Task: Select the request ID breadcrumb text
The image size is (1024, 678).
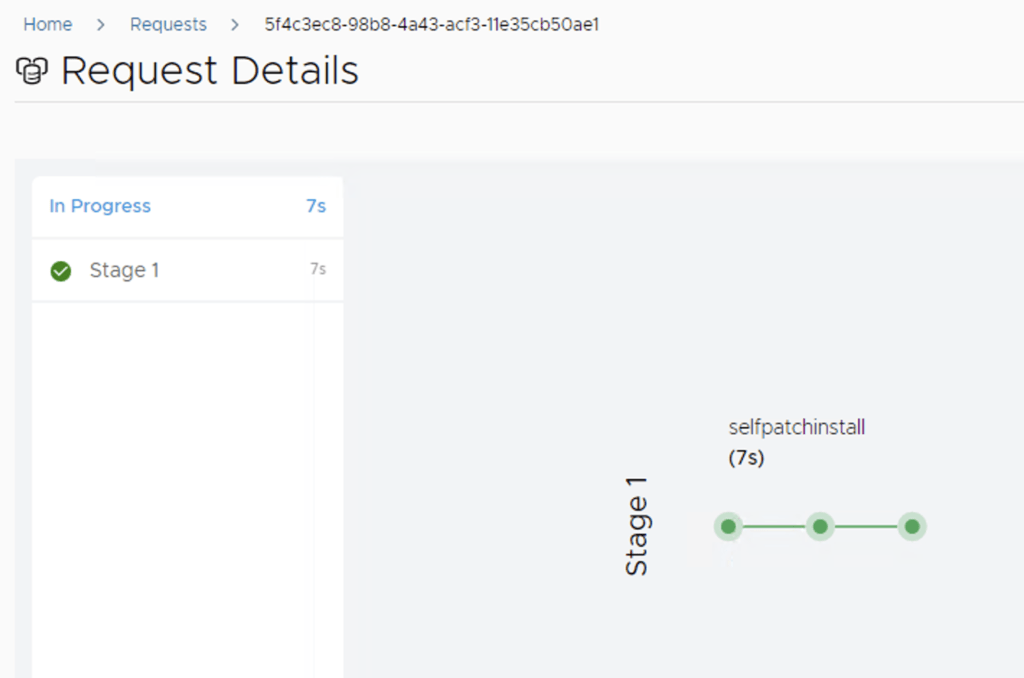Action: 431,24
